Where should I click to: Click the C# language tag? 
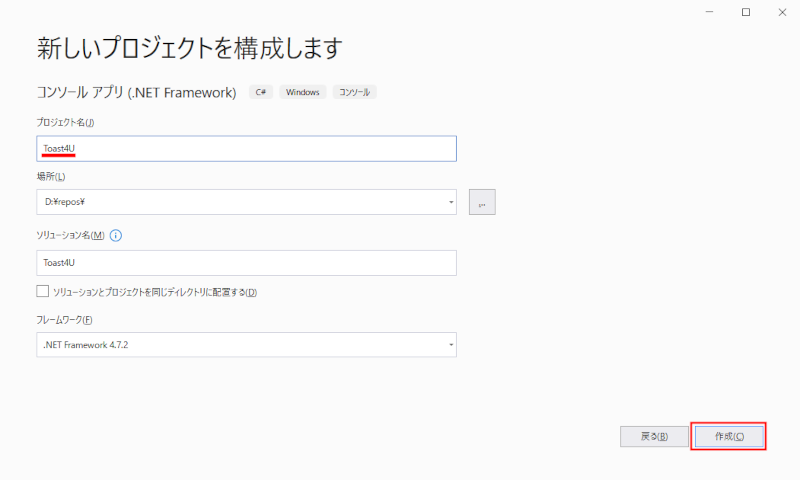click(x=260, y=92)
